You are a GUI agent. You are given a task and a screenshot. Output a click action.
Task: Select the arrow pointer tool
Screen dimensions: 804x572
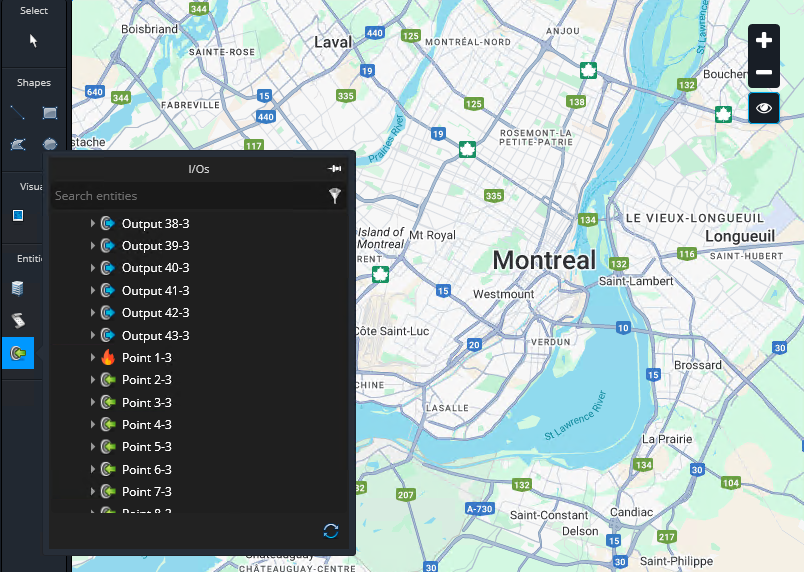(x=33, y=41)
